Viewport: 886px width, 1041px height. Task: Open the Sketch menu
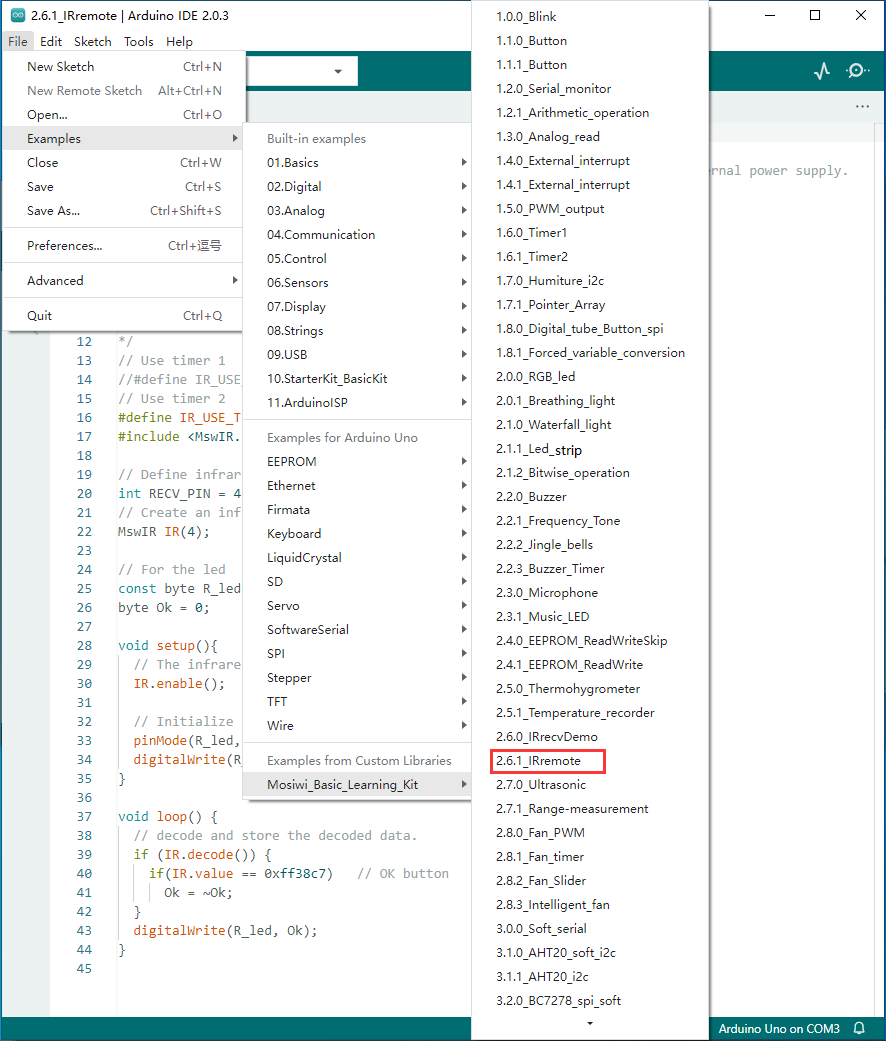pyautogui.click(x=92, y=41)
